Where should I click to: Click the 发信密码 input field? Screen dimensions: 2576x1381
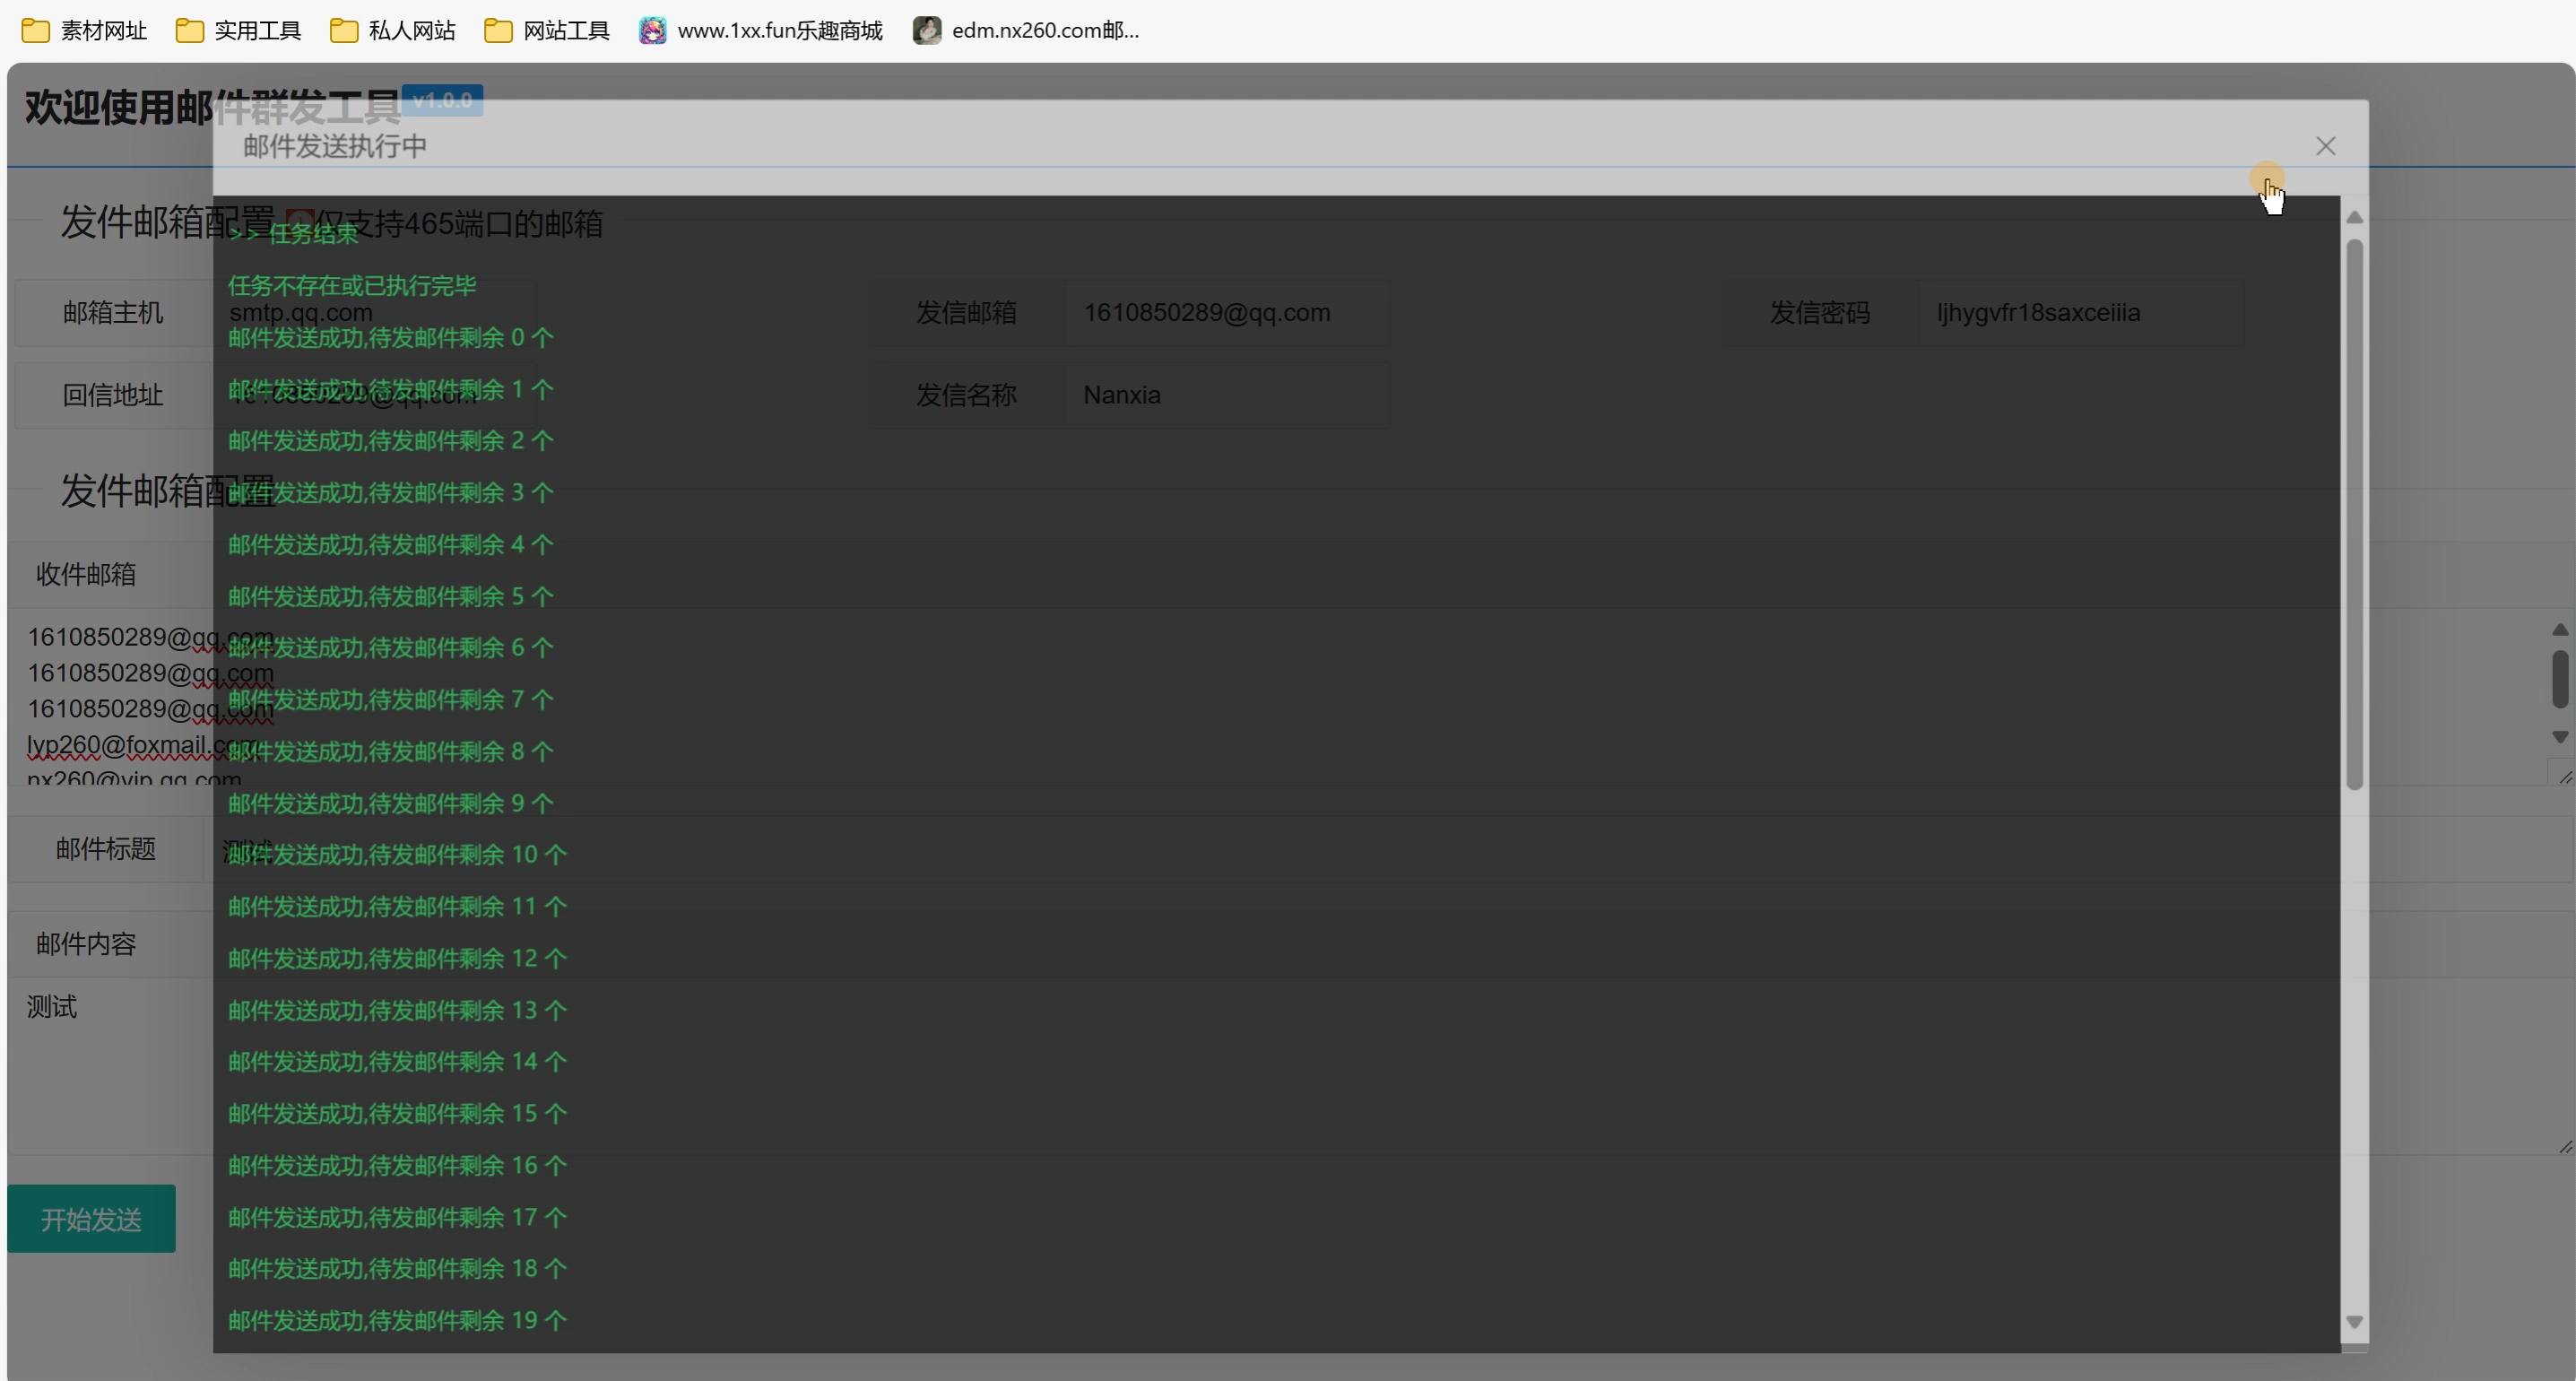click(2079, 313)
